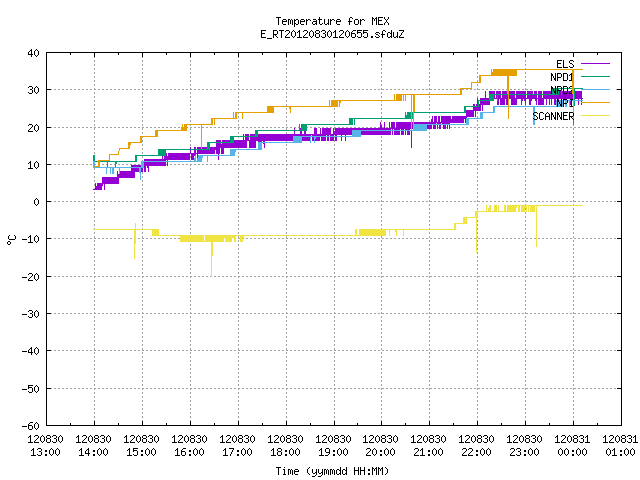Click the y-axis tick label '40'
The height and width of the screenshot is (480, 640).
tap(33, 53)
